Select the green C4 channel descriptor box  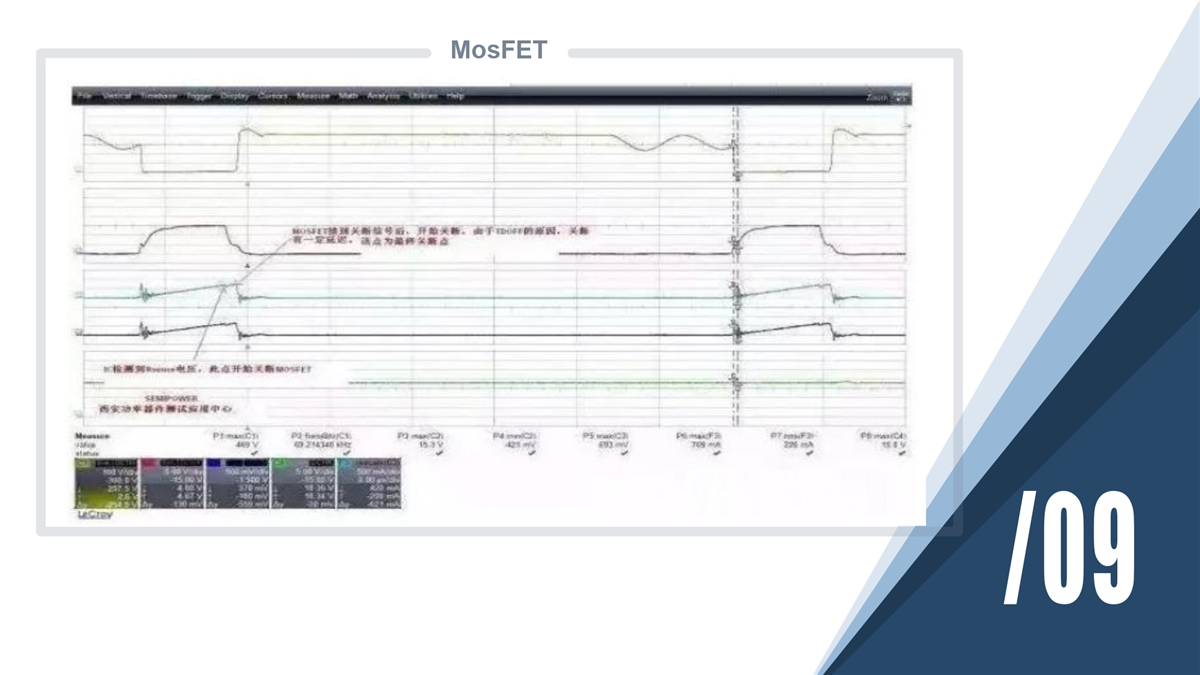pos(302,484)
